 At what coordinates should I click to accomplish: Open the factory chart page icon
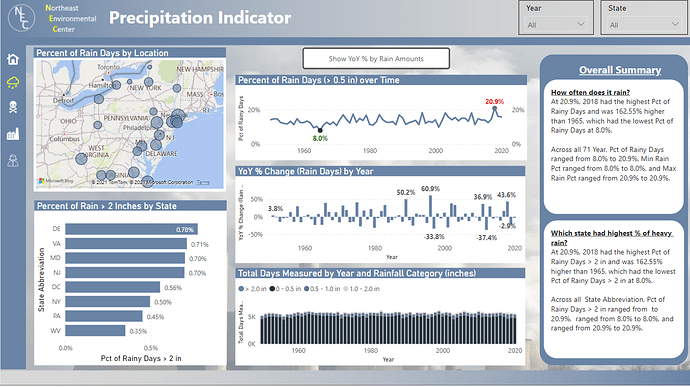click(x=13, y=134)
